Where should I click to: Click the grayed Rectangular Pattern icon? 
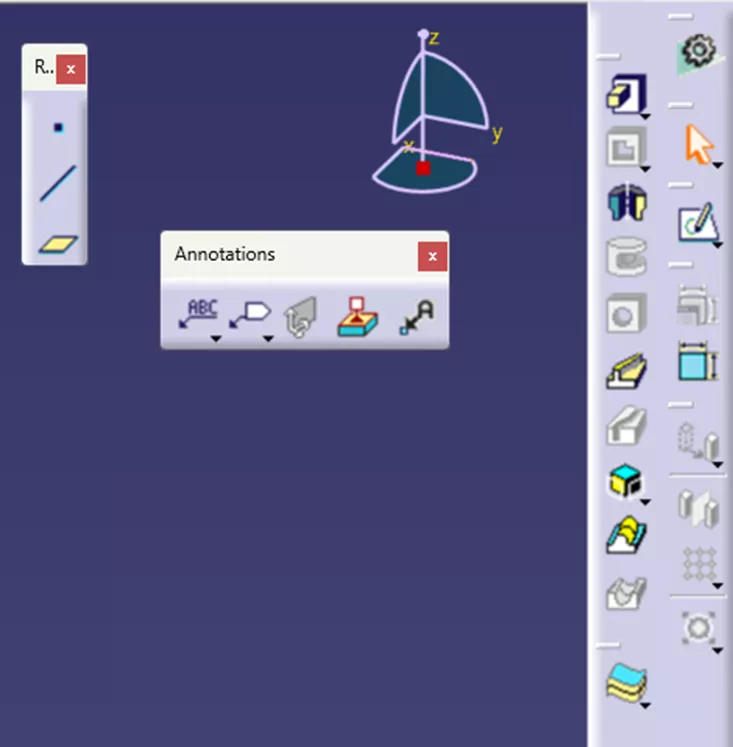coord(699,564)
